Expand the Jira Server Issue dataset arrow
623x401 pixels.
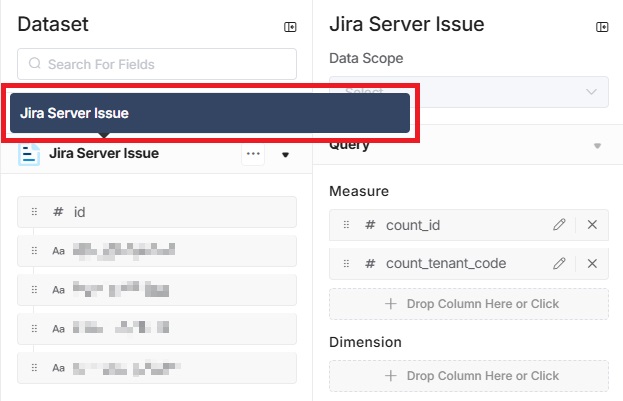coord(285,155)
